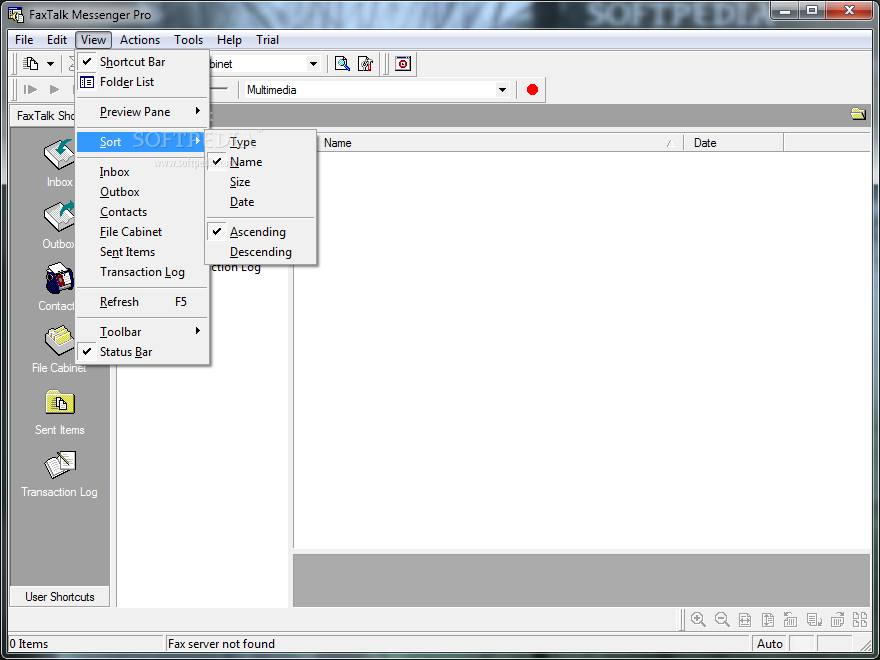Image resolution: width=880 pixels, height=660 pixels.
Task: Open the Contacts shortcut icon
Action: tap(59, 278)
